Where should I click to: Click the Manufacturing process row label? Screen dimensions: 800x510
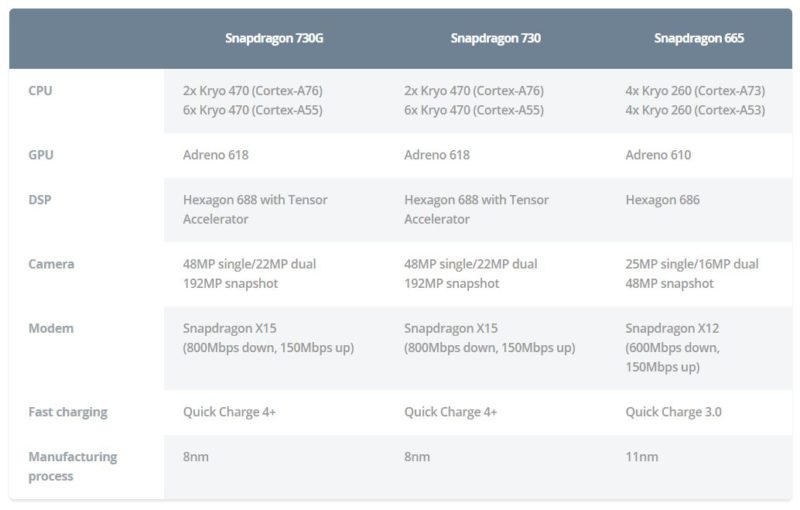(x=72, y=466)
